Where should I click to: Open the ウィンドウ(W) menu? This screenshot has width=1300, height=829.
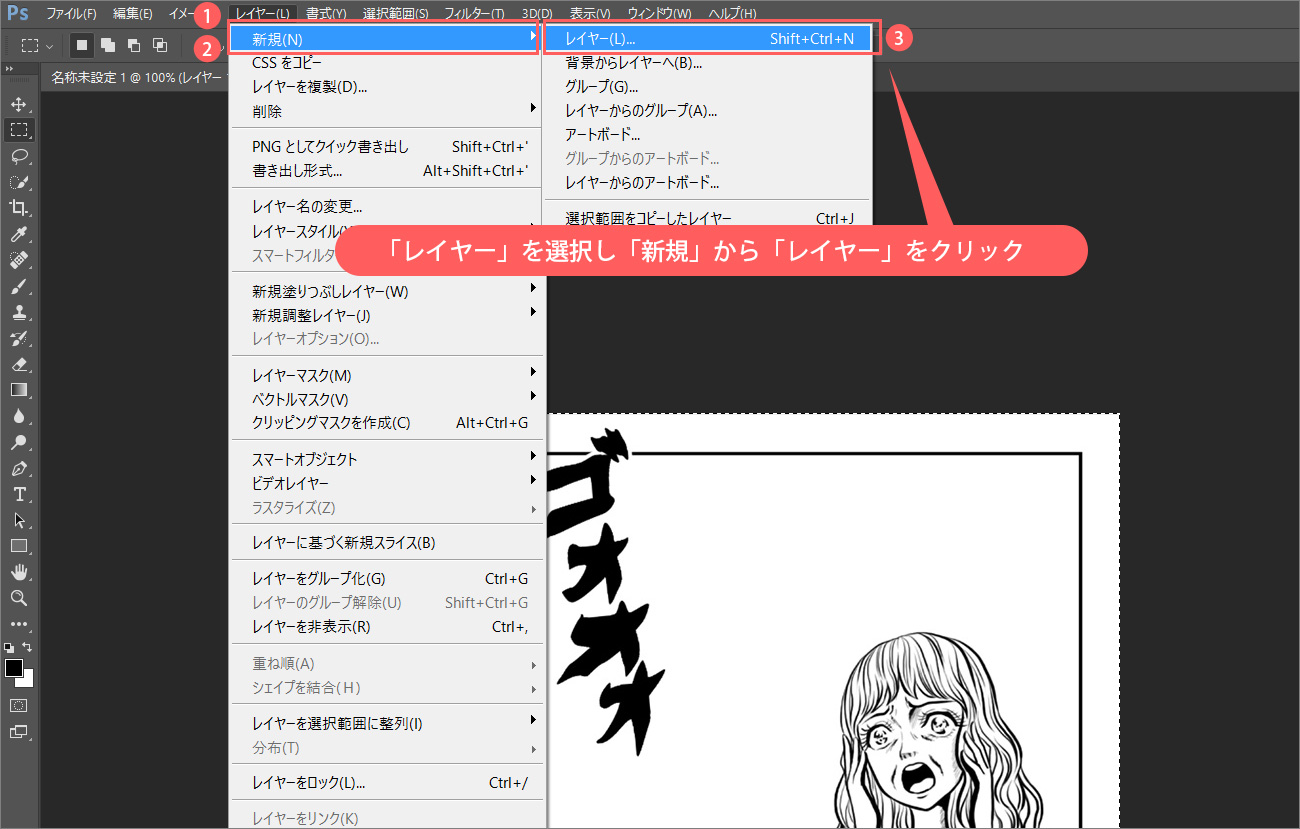pos(659,13)
